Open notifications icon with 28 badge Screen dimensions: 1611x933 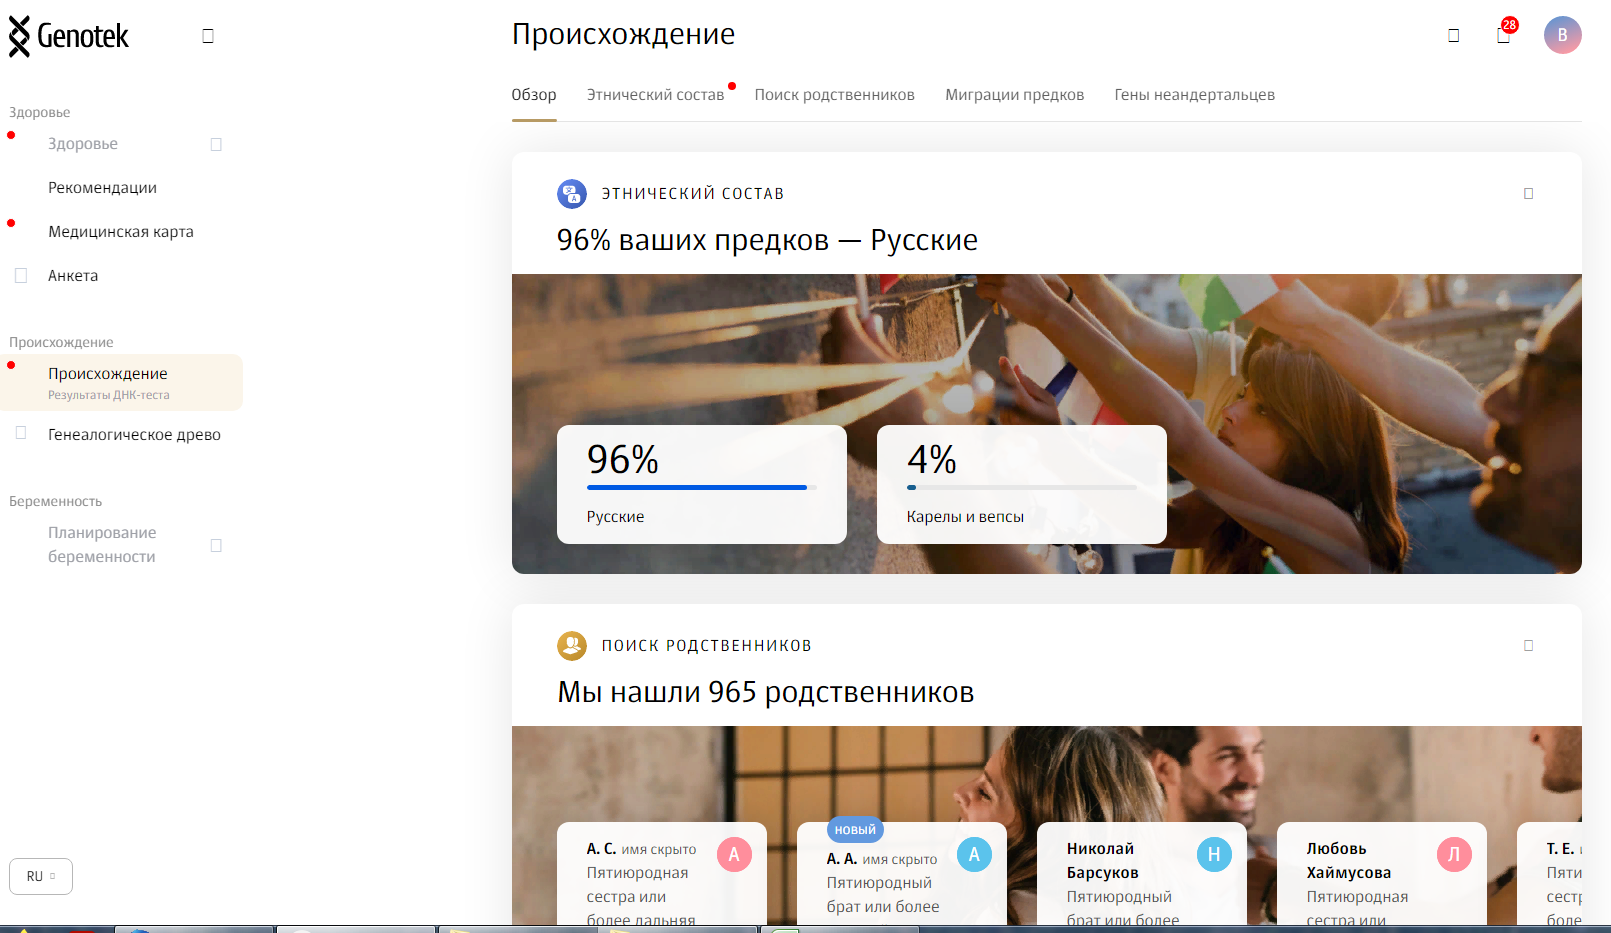tap(1504, 35)
